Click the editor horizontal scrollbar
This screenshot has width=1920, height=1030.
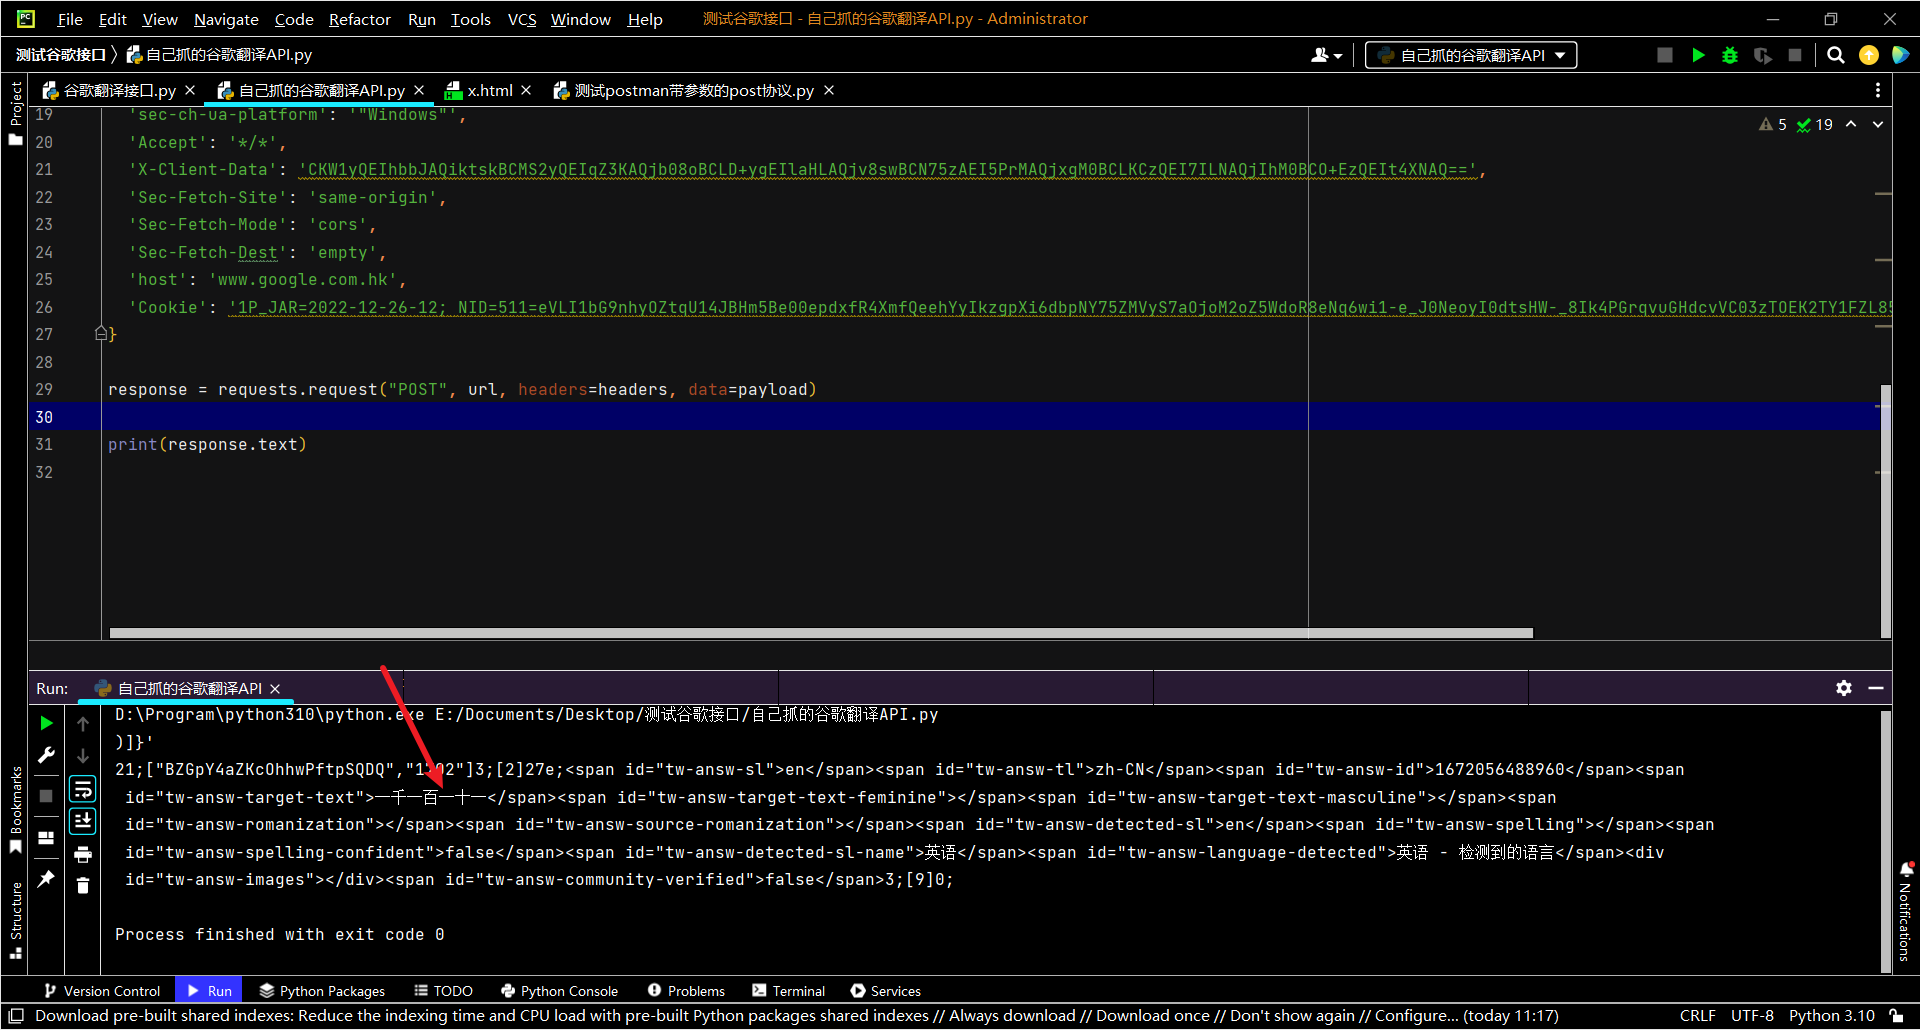click(x=820, y=633)
